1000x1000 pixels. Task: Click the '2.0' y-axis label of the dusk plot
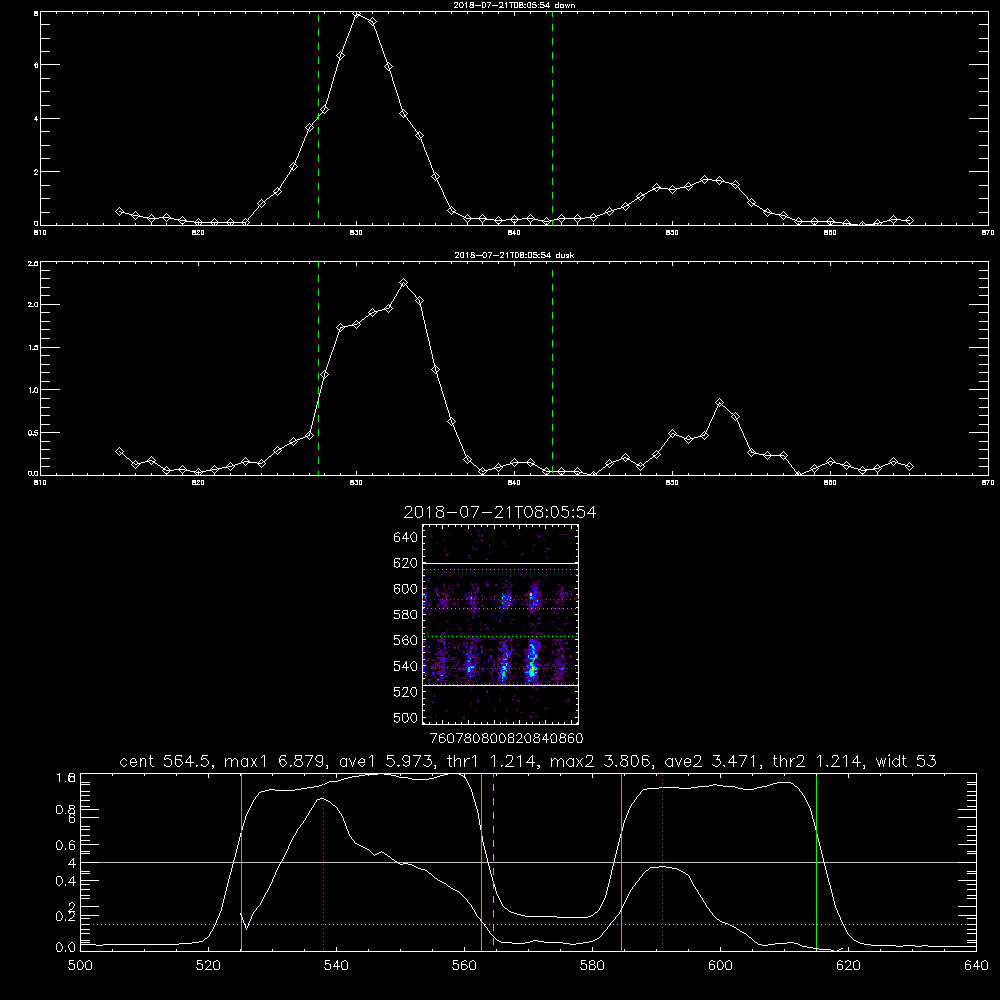33,305
